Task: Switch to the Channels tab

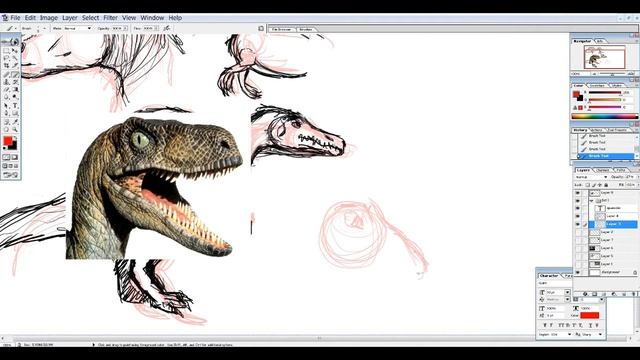Action: click(x=602, y=170)
